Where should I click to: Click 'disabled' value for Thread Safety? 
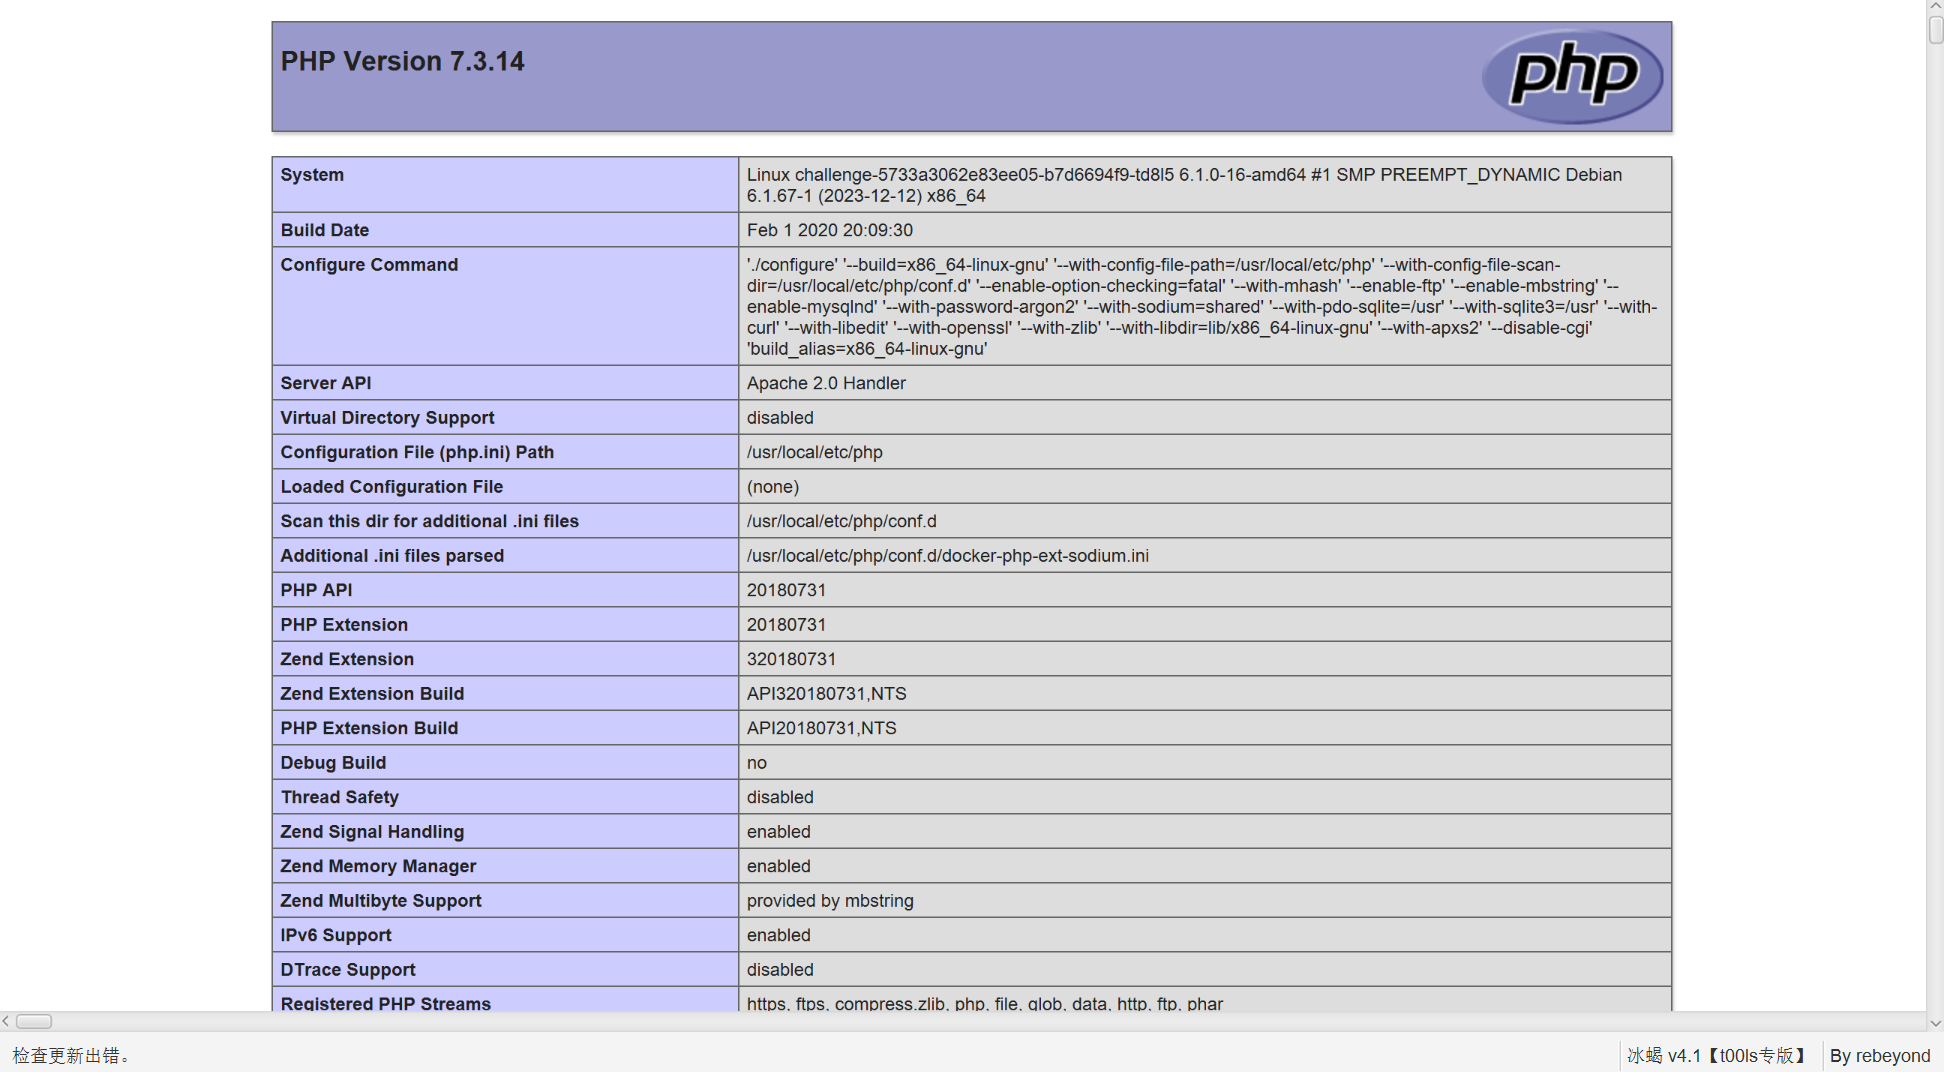780,797
